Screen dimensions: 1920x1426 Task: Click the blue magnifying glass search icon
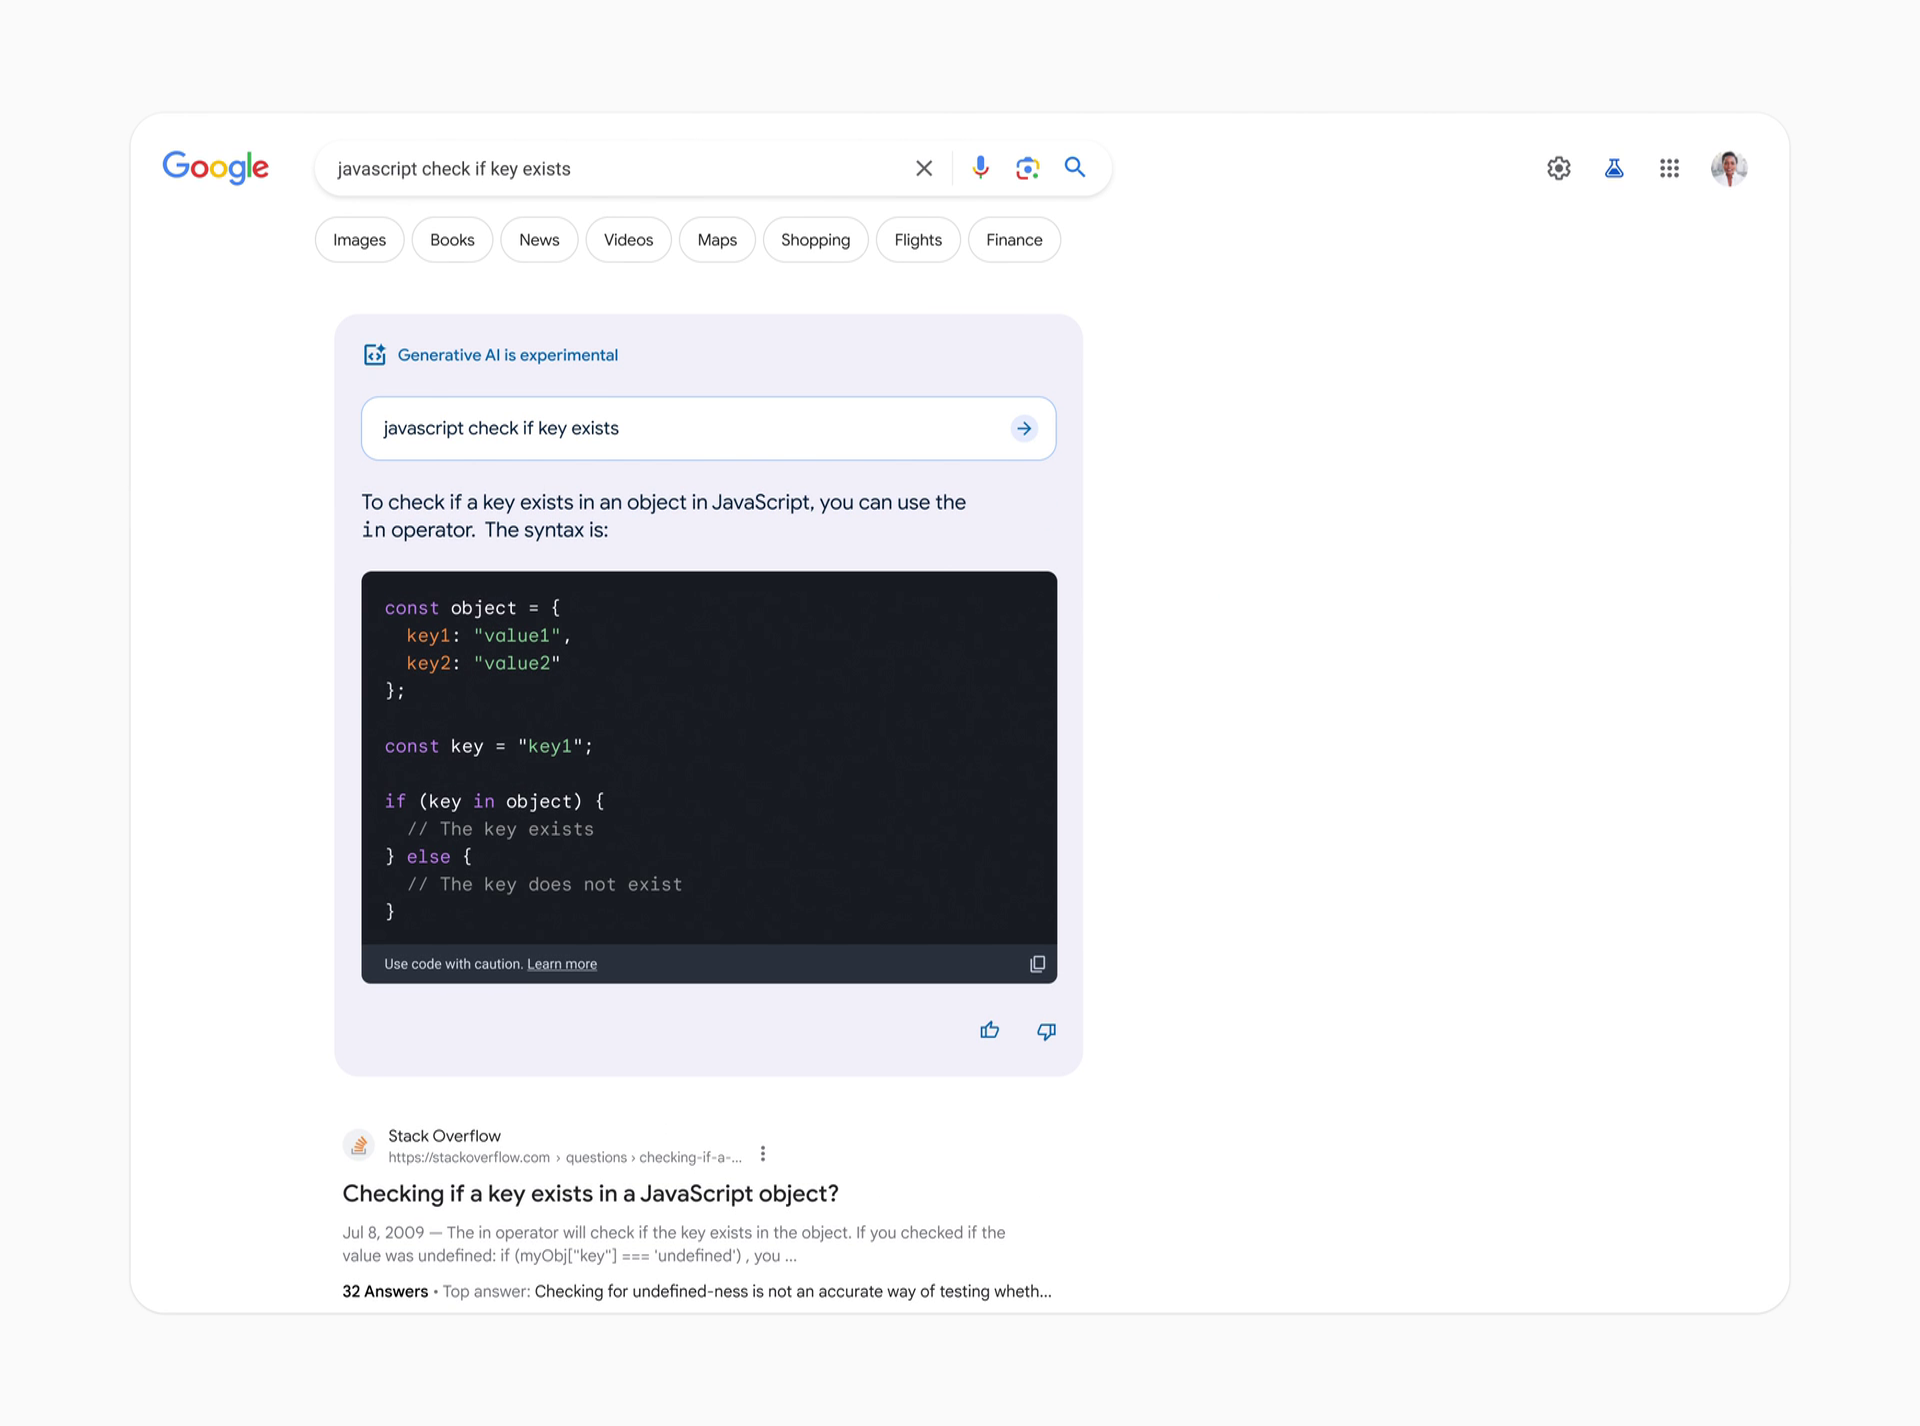click(1075, 167)
